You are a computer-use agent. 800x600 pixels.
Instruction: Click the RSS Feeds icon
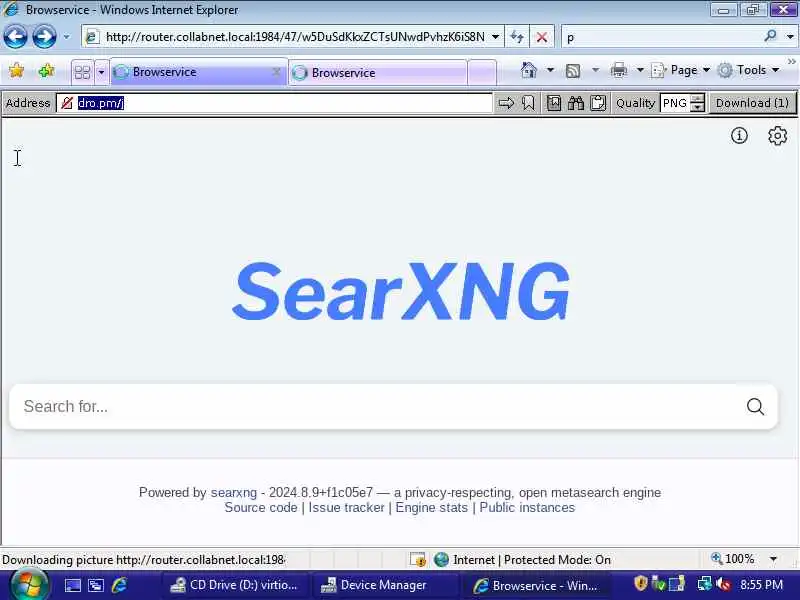573,70
